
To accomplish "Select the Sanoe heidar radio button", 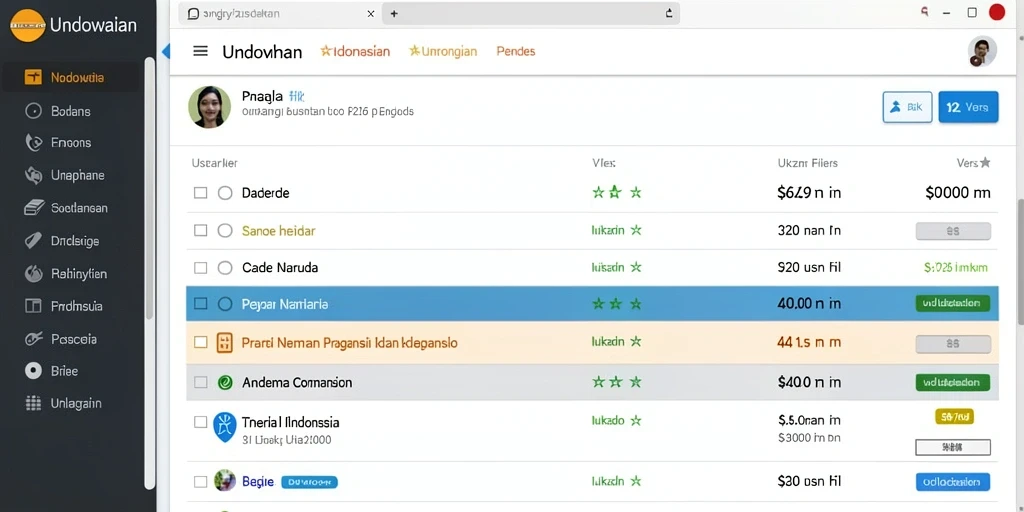I will pos(225,231).
